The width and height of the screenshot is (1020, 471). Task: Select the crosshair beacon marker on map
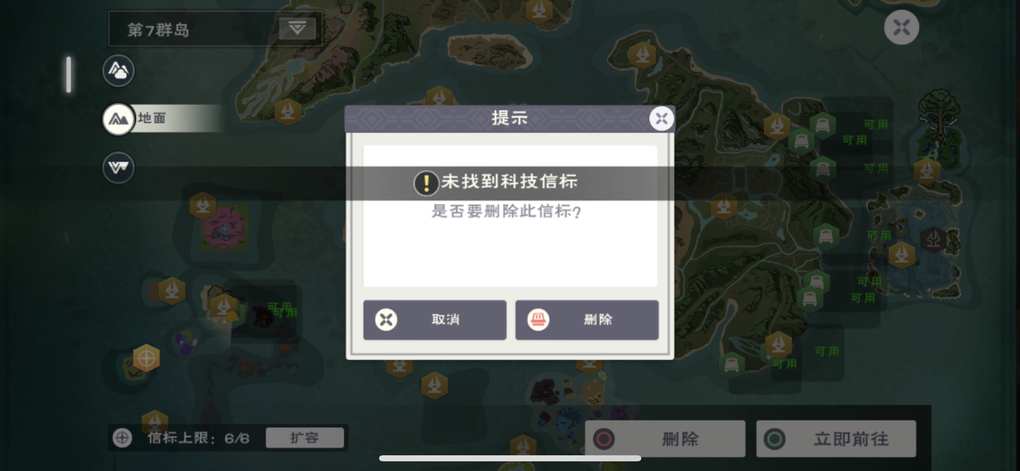[146, 358]
